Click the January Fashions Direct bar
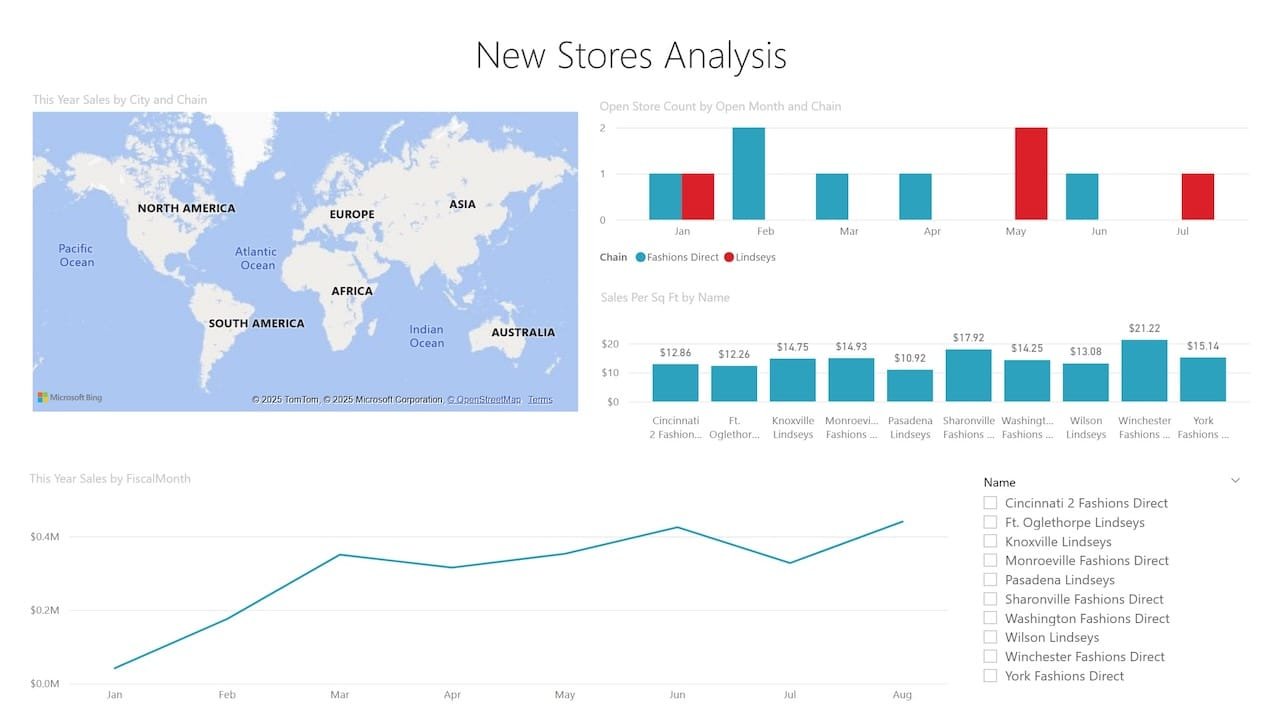This screenshot has height=717, width=1280. pyautogui.click(x=665, y=197)
